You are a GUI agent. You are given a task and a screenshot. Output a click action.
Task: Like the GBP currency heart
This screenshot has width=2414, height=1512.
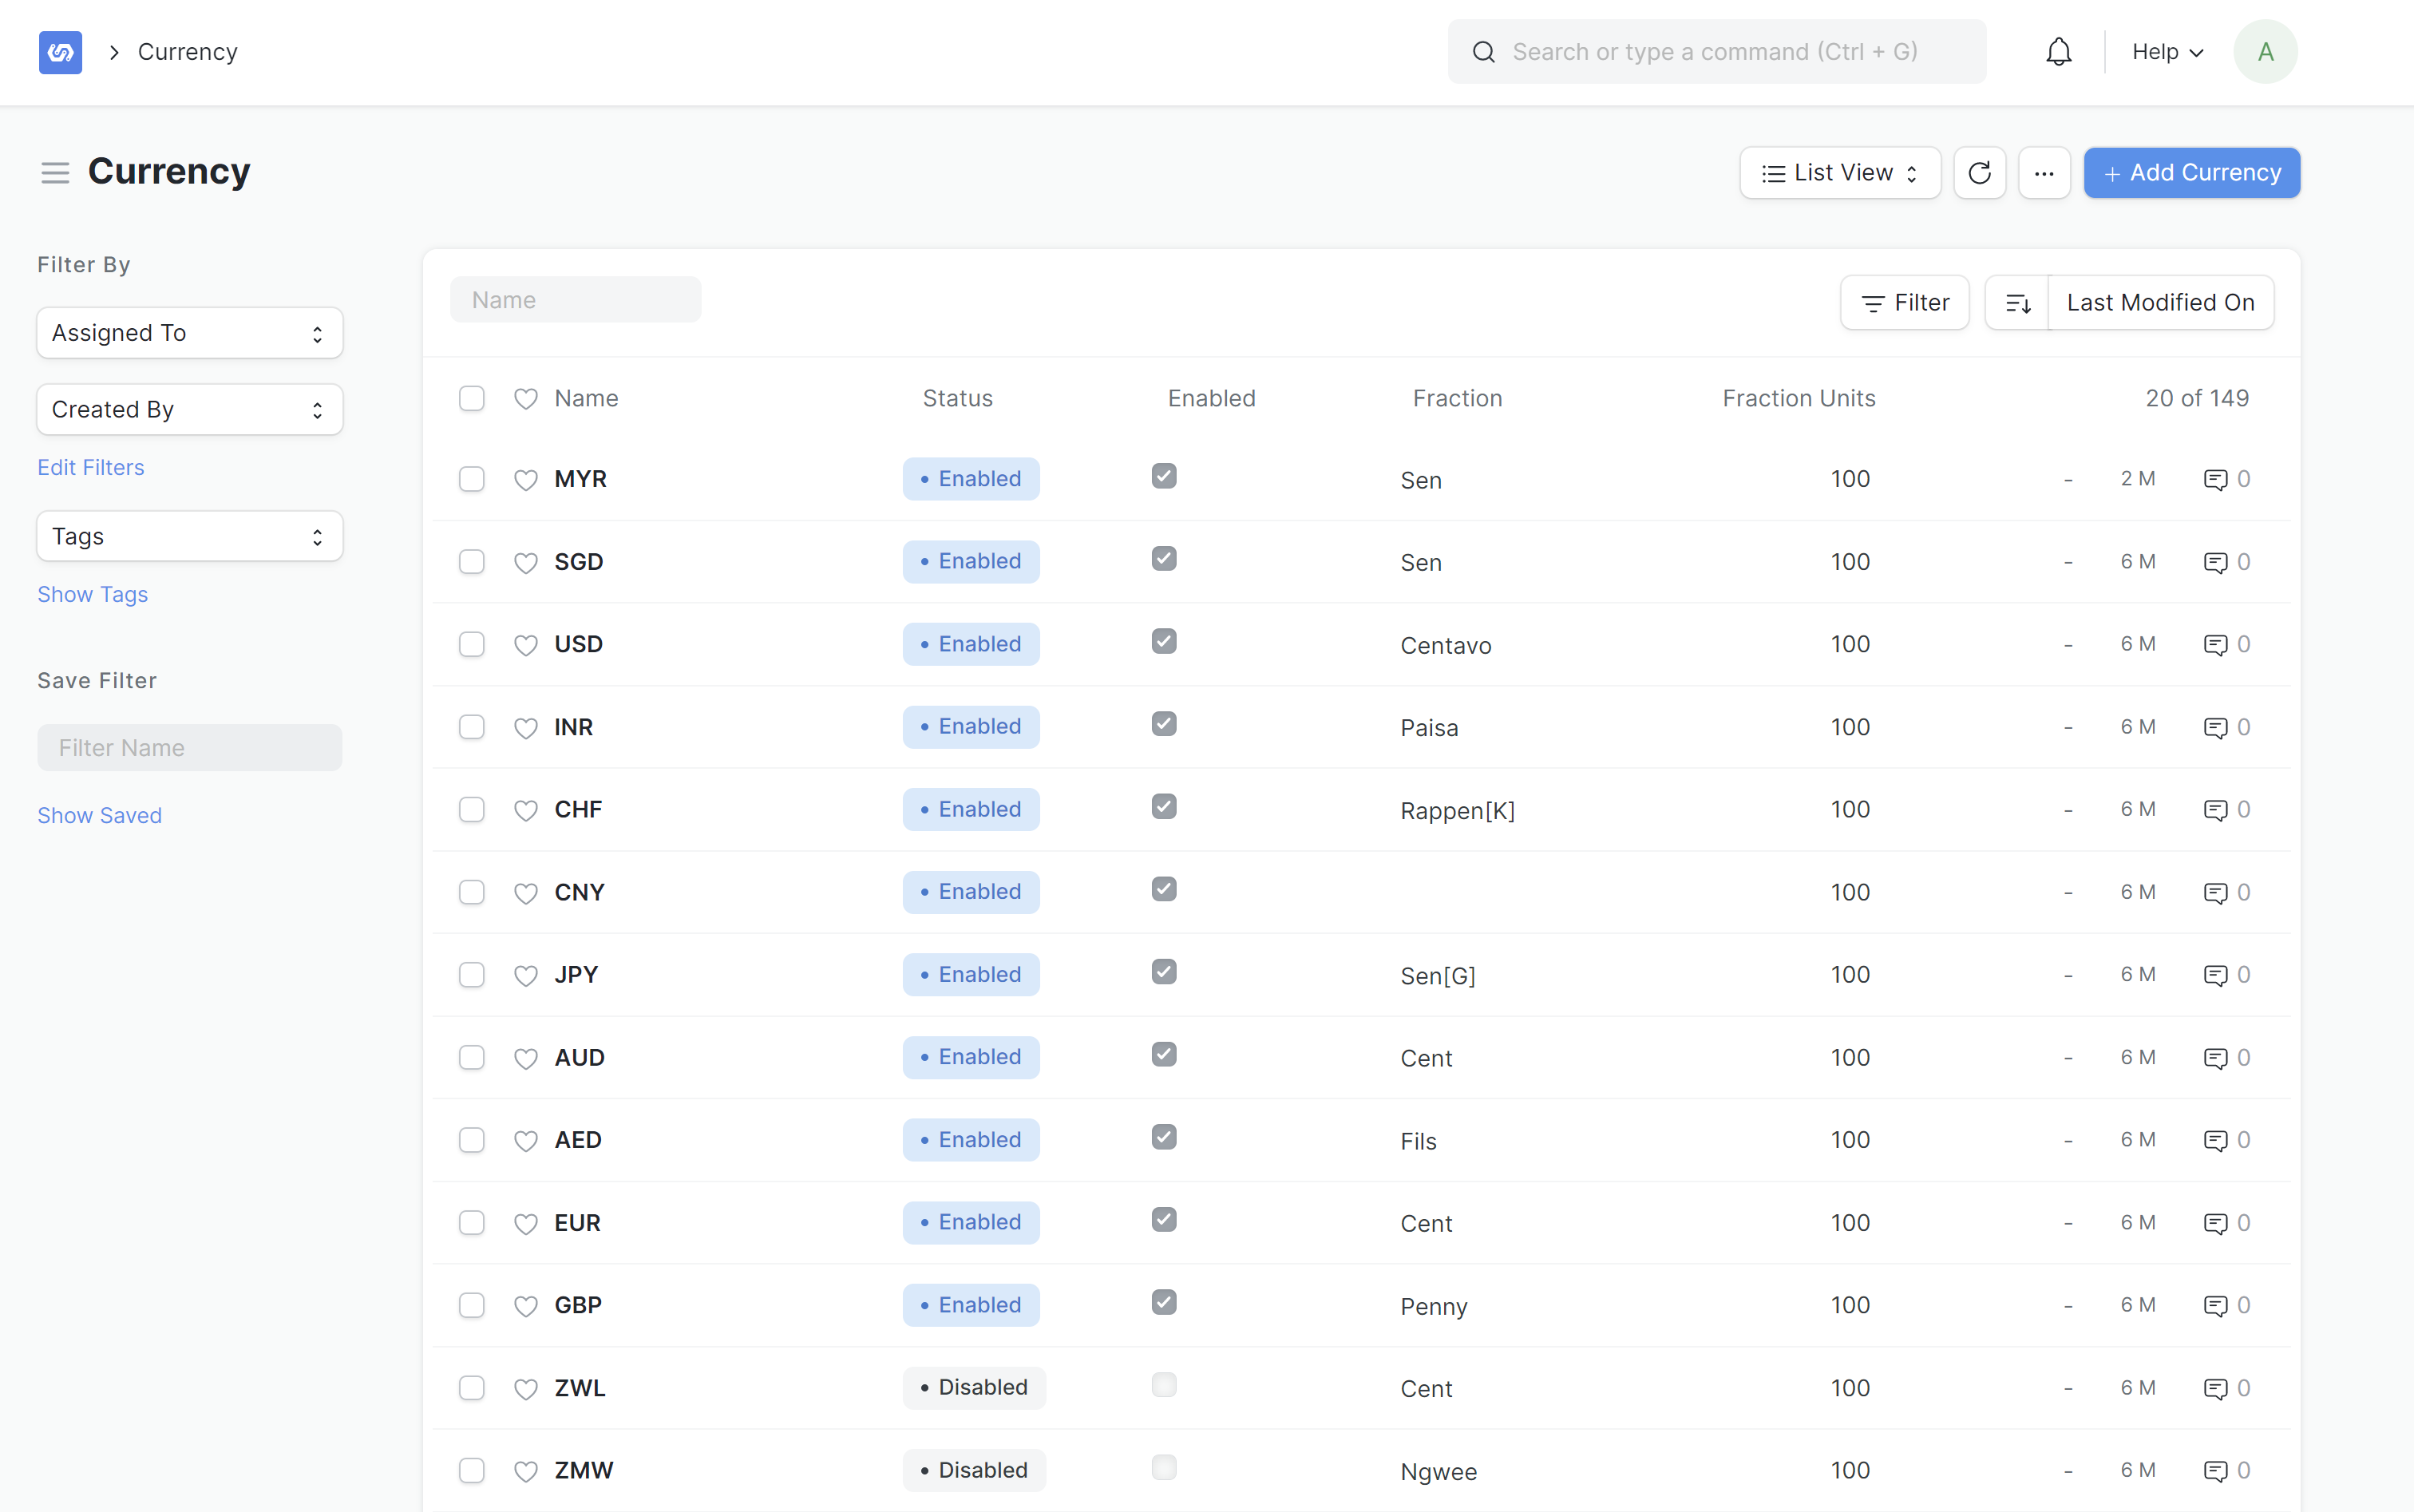point(526,1306)
